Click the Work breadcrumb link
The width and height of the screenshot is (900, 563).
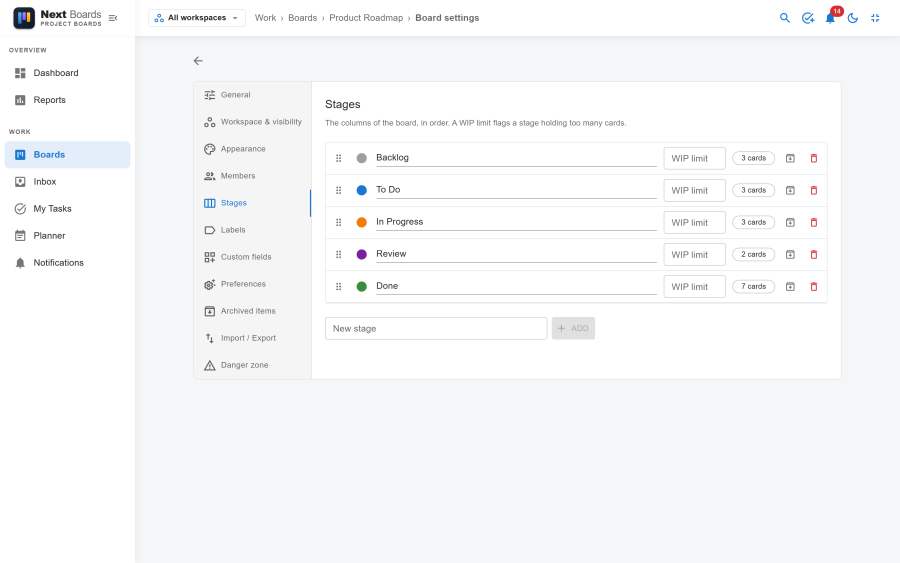pos(265,18)
